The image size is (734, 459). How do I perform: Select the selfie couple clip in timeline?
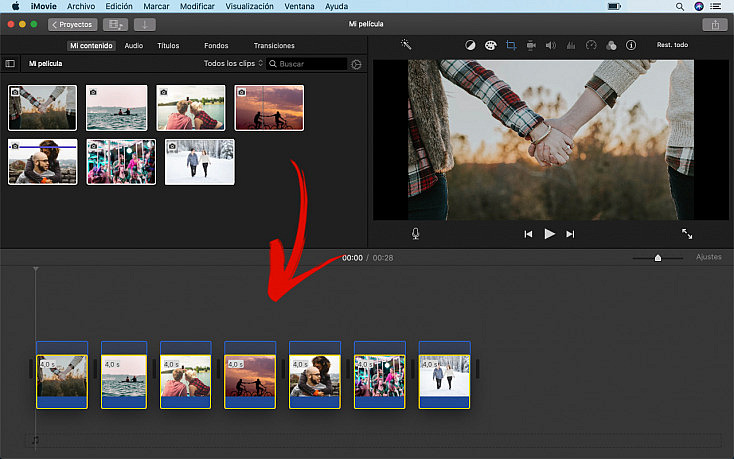[x=185, y=381]
